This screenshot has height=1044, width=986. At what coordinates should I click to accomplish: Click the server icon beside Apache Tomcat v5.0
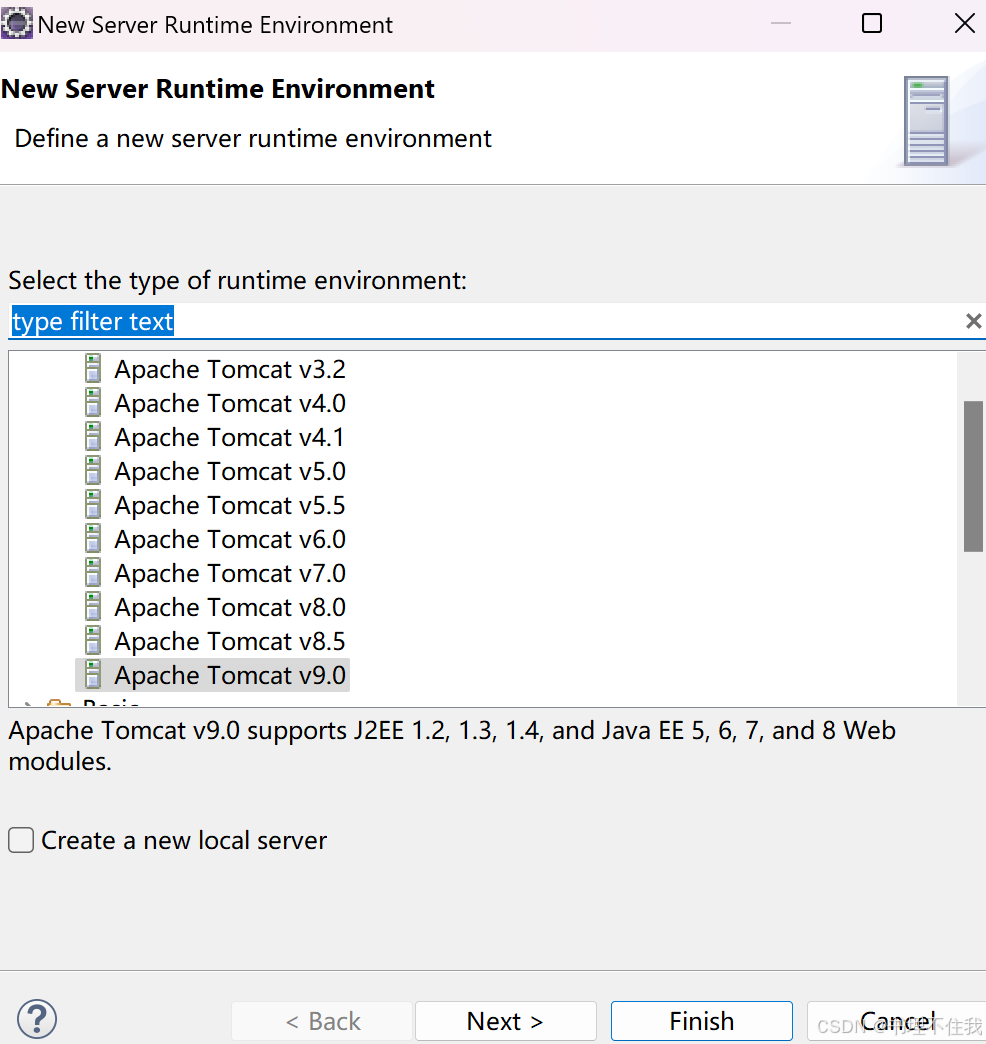pyautogui.click(x=93, y=470)
